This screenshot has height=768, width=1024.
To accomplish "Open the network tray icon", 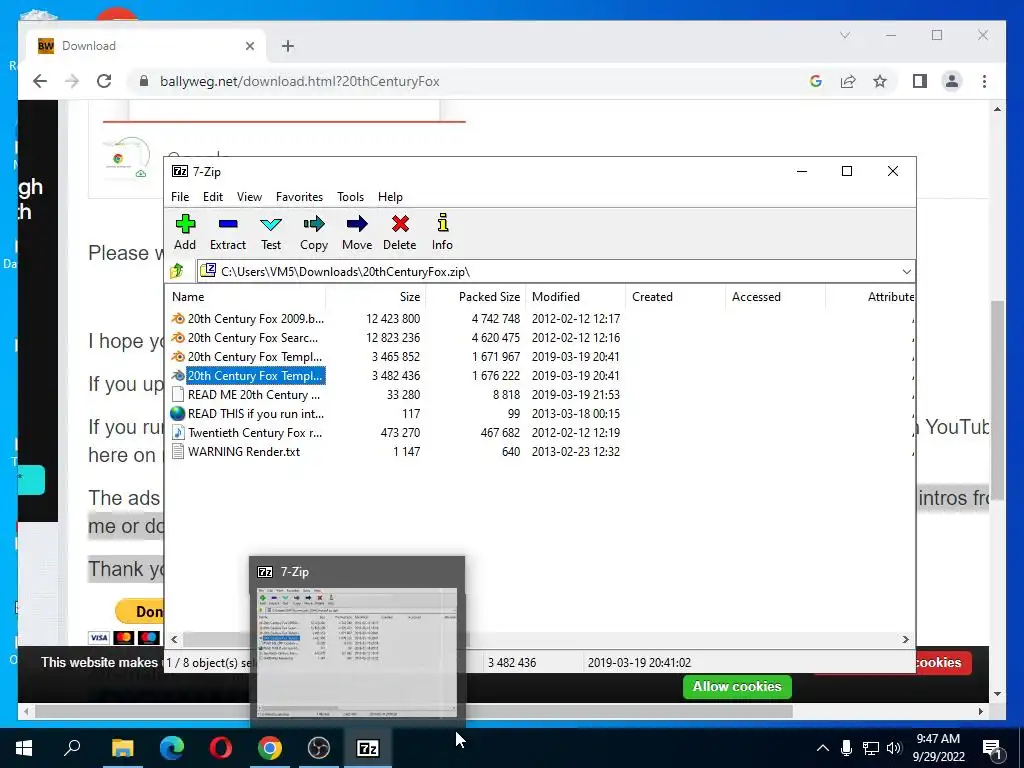I will [x=871, y=748].
